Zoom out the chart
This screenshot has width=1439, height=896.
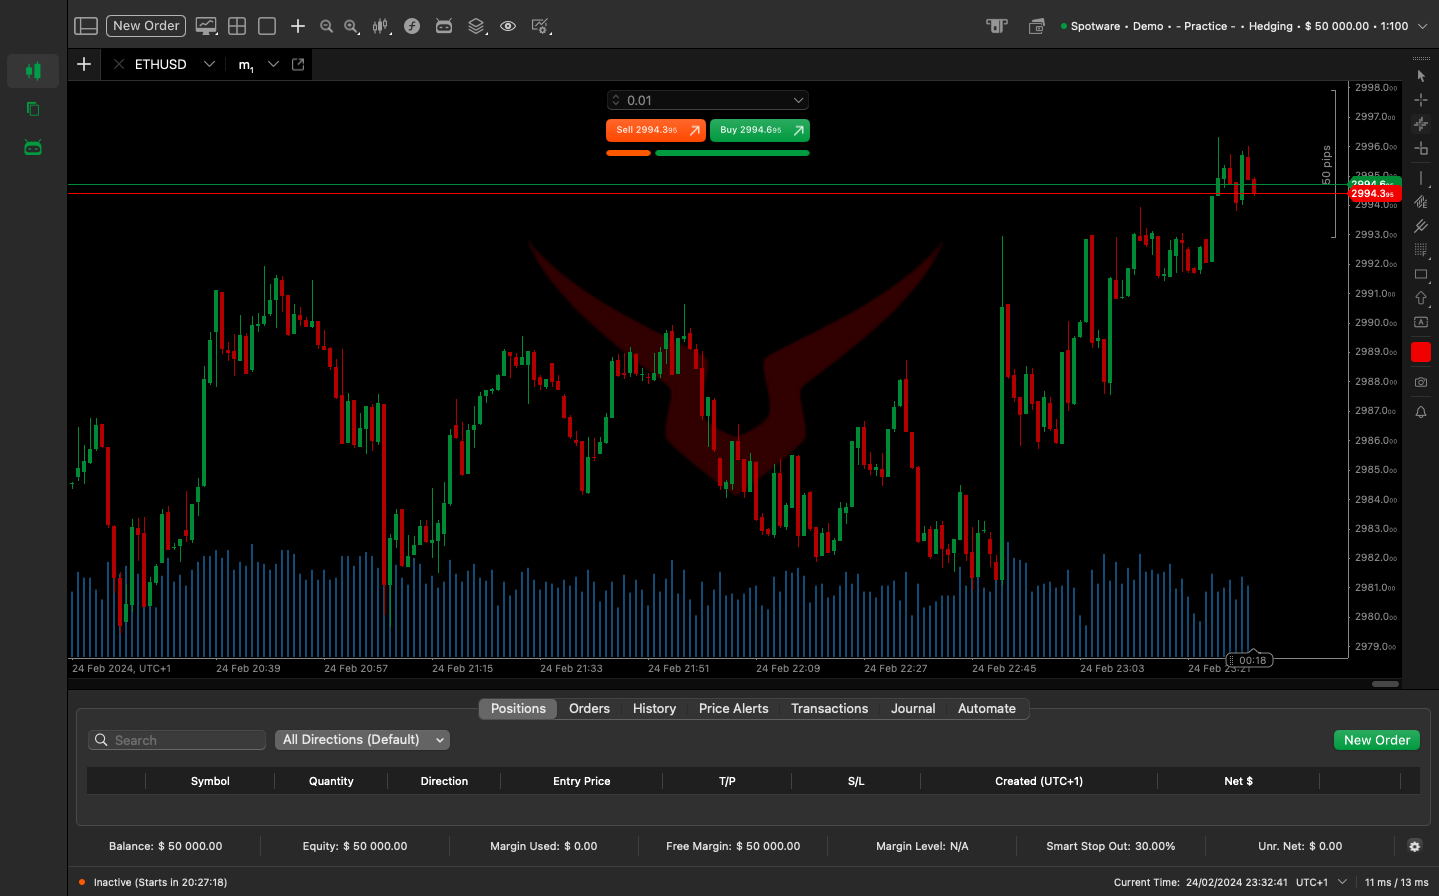pos(326,26)
